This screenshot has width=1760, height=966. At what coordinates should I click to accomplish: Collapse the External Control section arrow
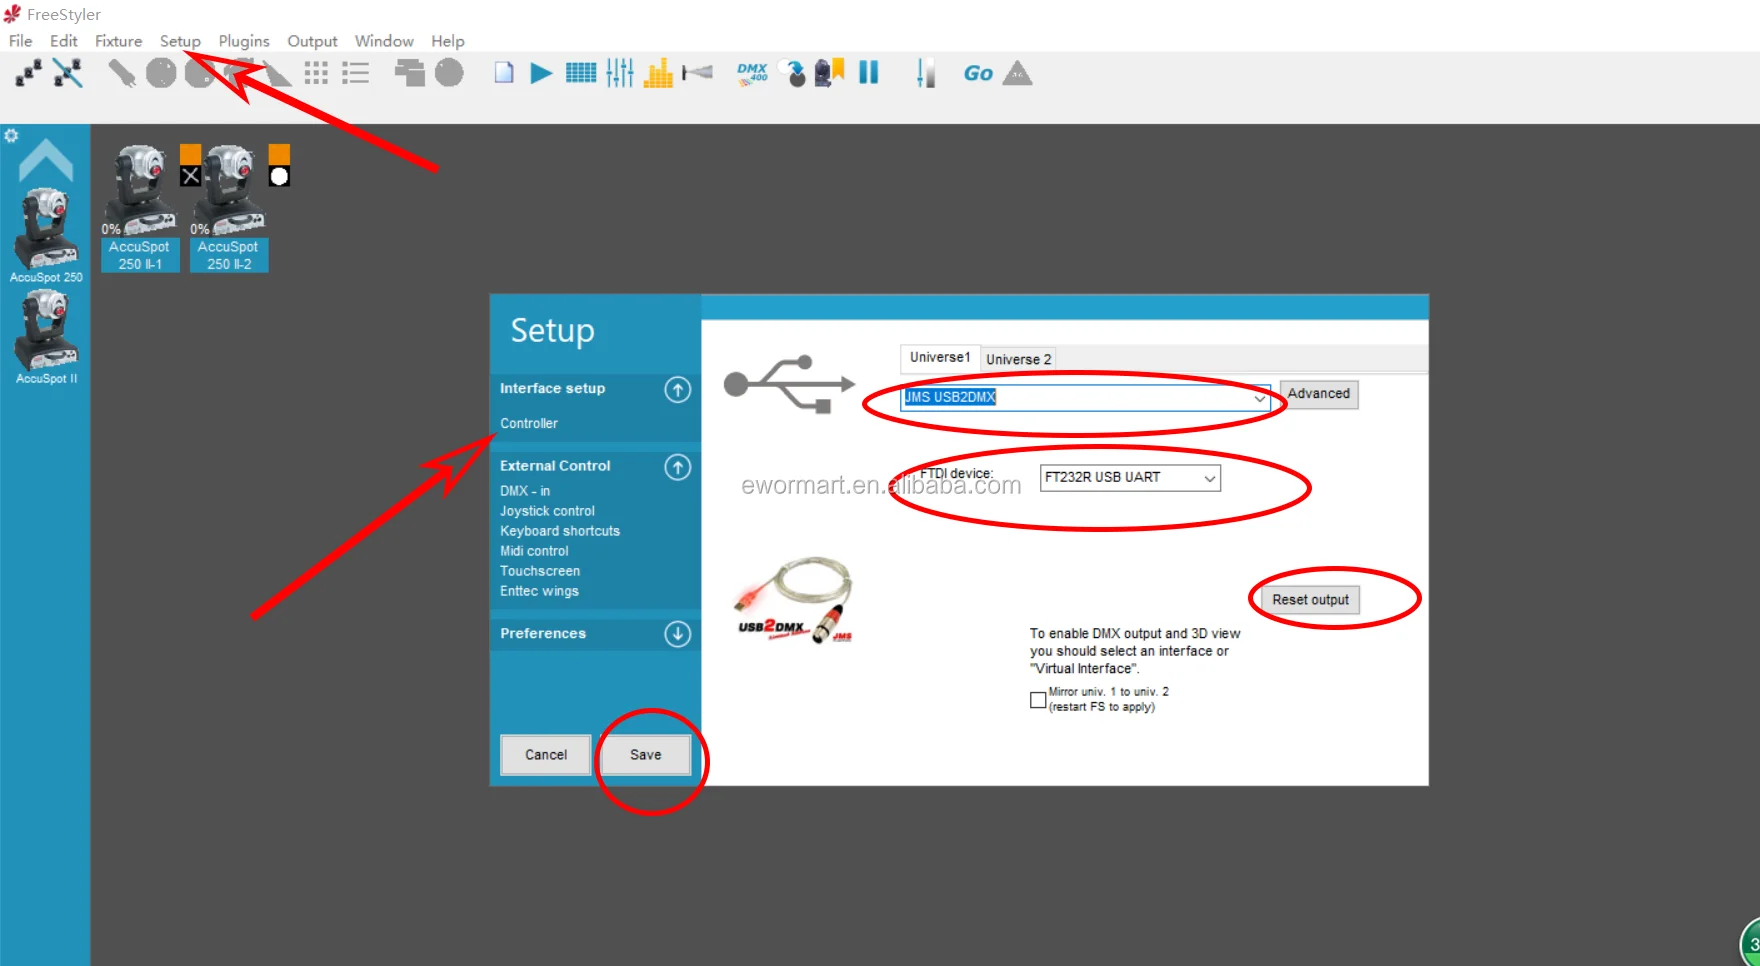click(x=677, y=467)
